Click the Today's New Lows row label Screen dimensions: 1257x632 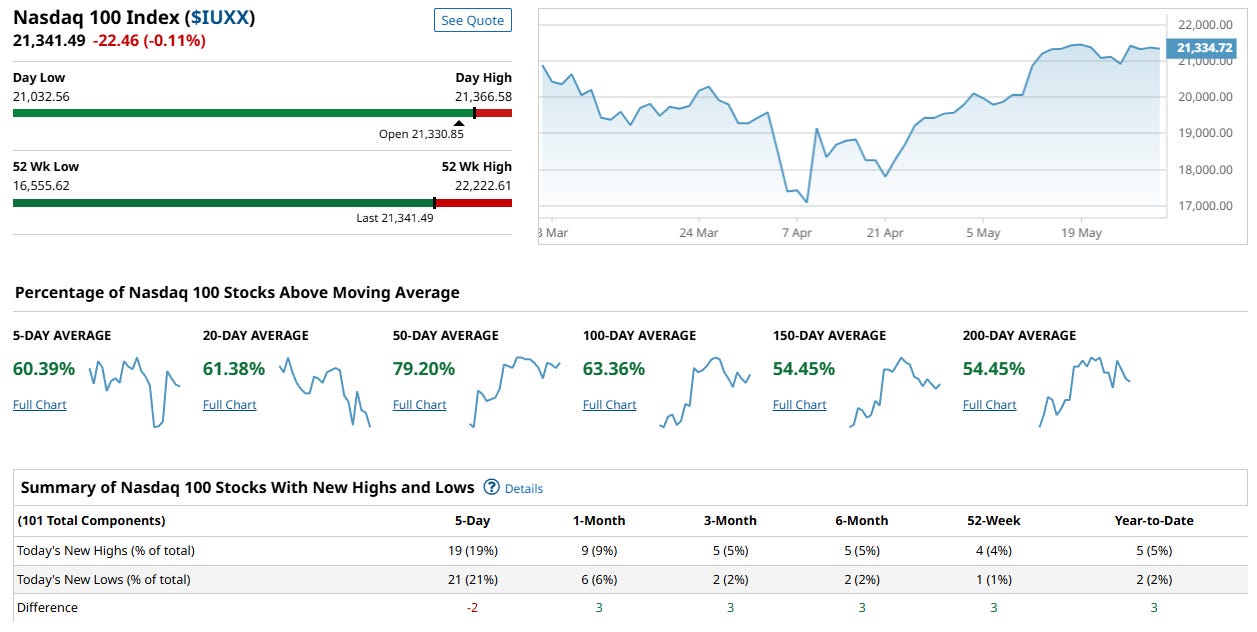pos(104,580)
